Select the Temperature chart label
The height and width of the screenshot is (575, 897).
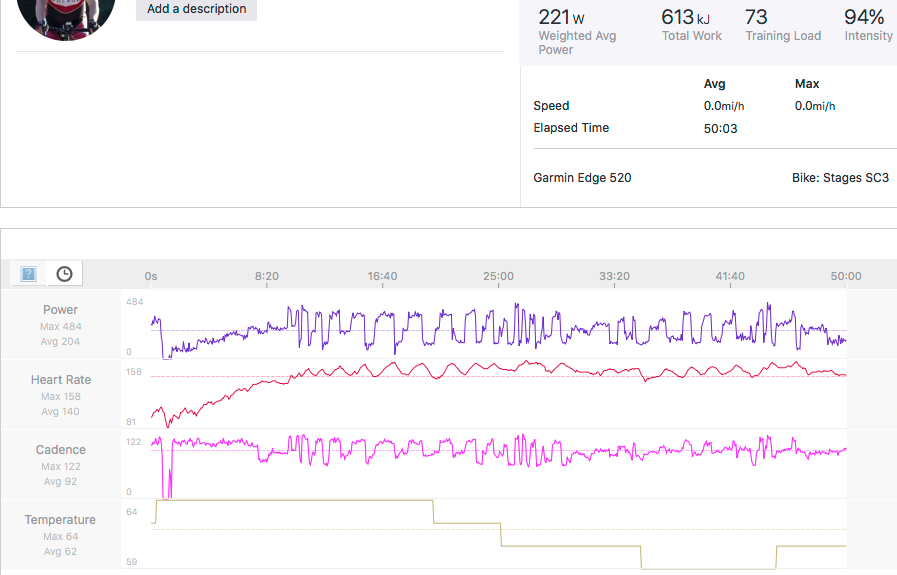(60, 520)
